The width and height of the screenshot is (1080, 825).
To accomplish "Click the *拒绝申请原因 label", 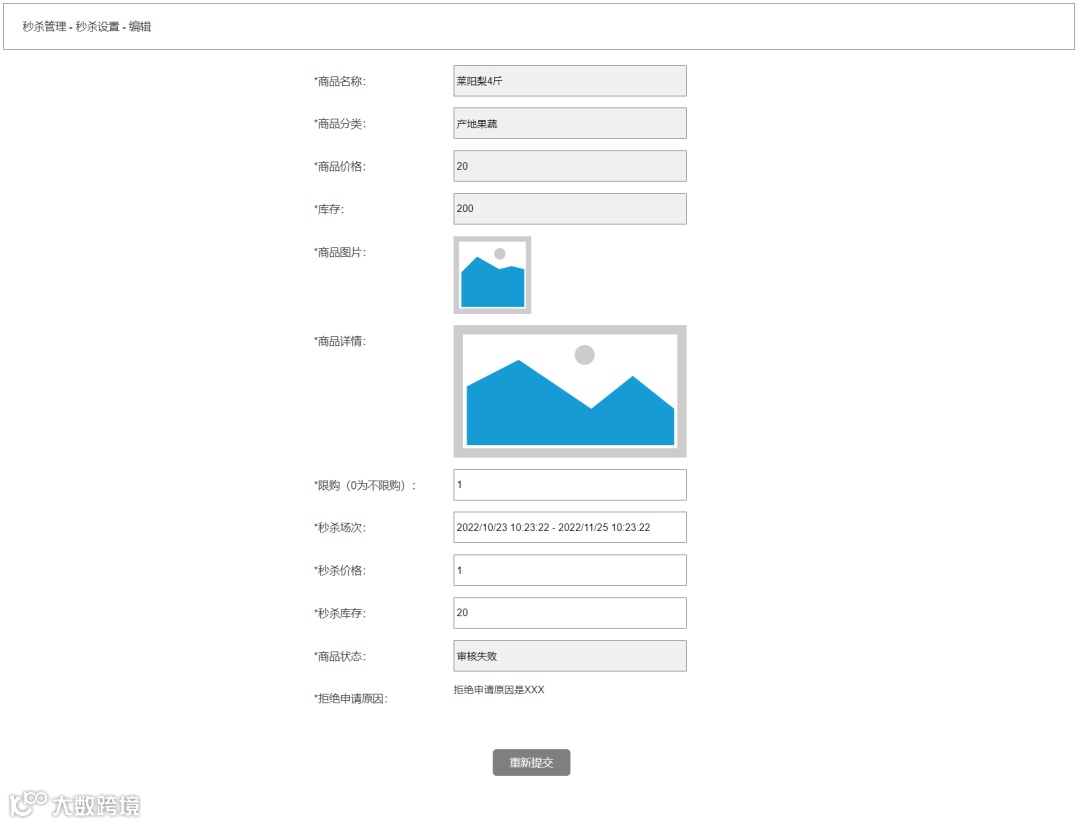I will point(351,699).
